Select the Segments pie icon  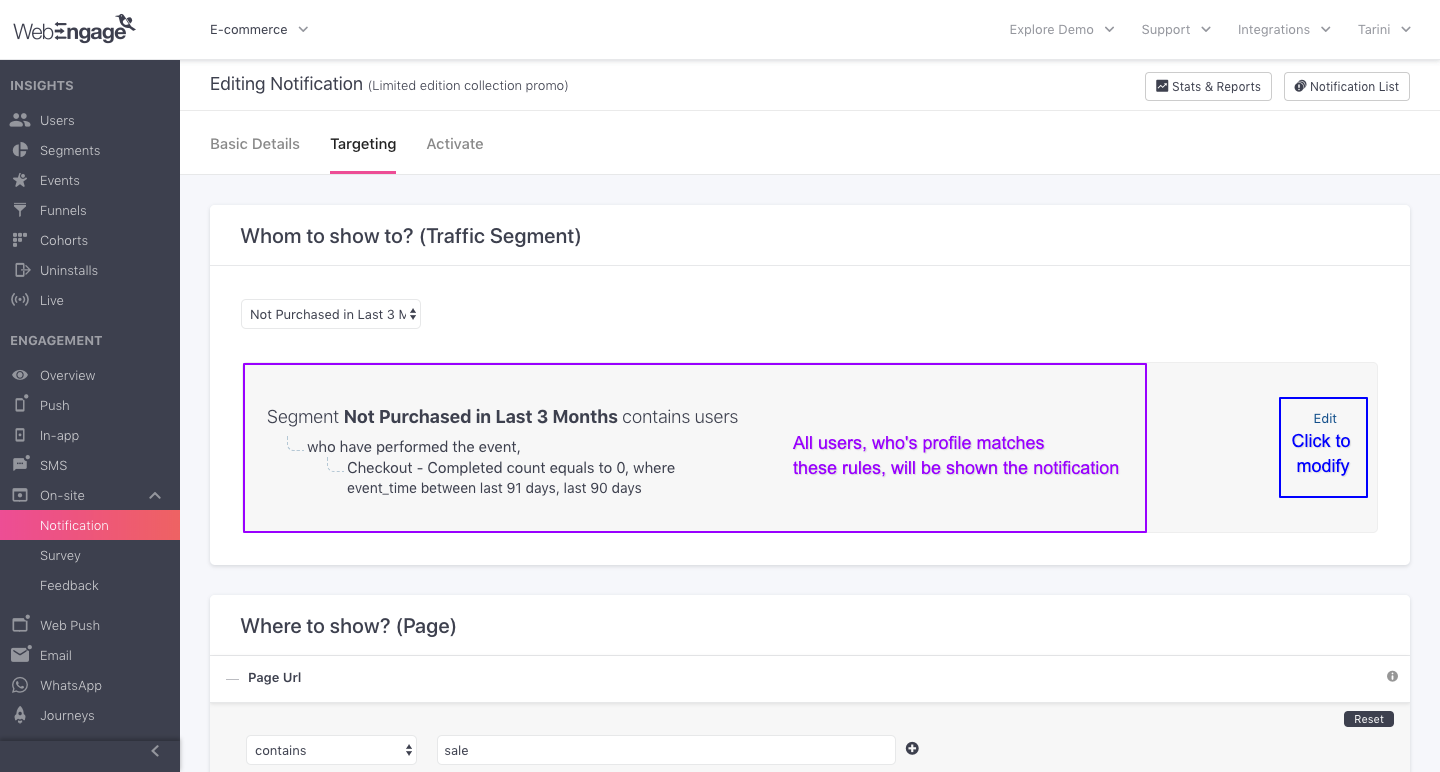[x=20, y=150]
